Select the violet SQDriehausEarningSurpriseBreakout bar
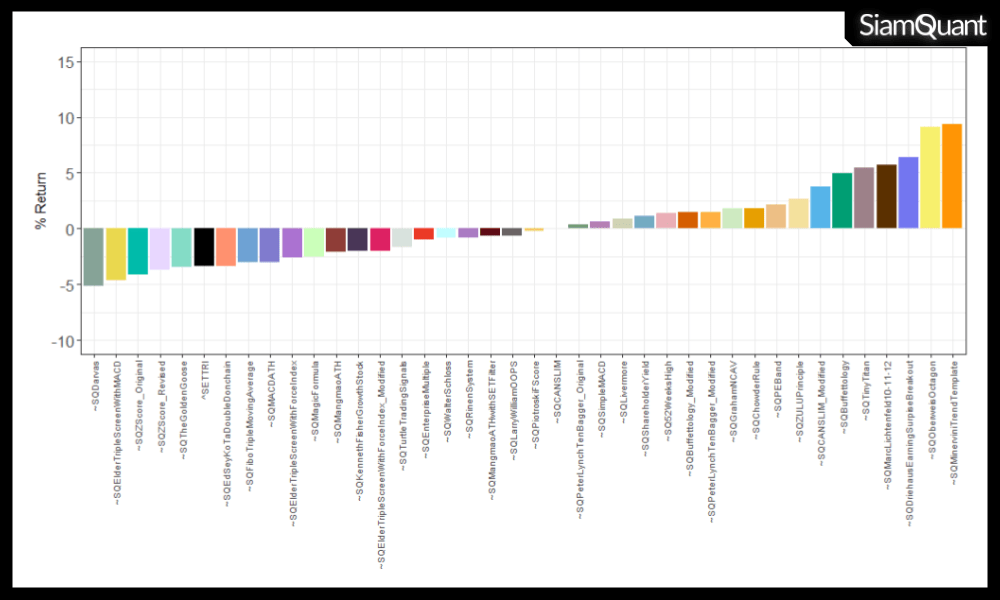This screenshot has height=600, width=1000. (908, 193)
